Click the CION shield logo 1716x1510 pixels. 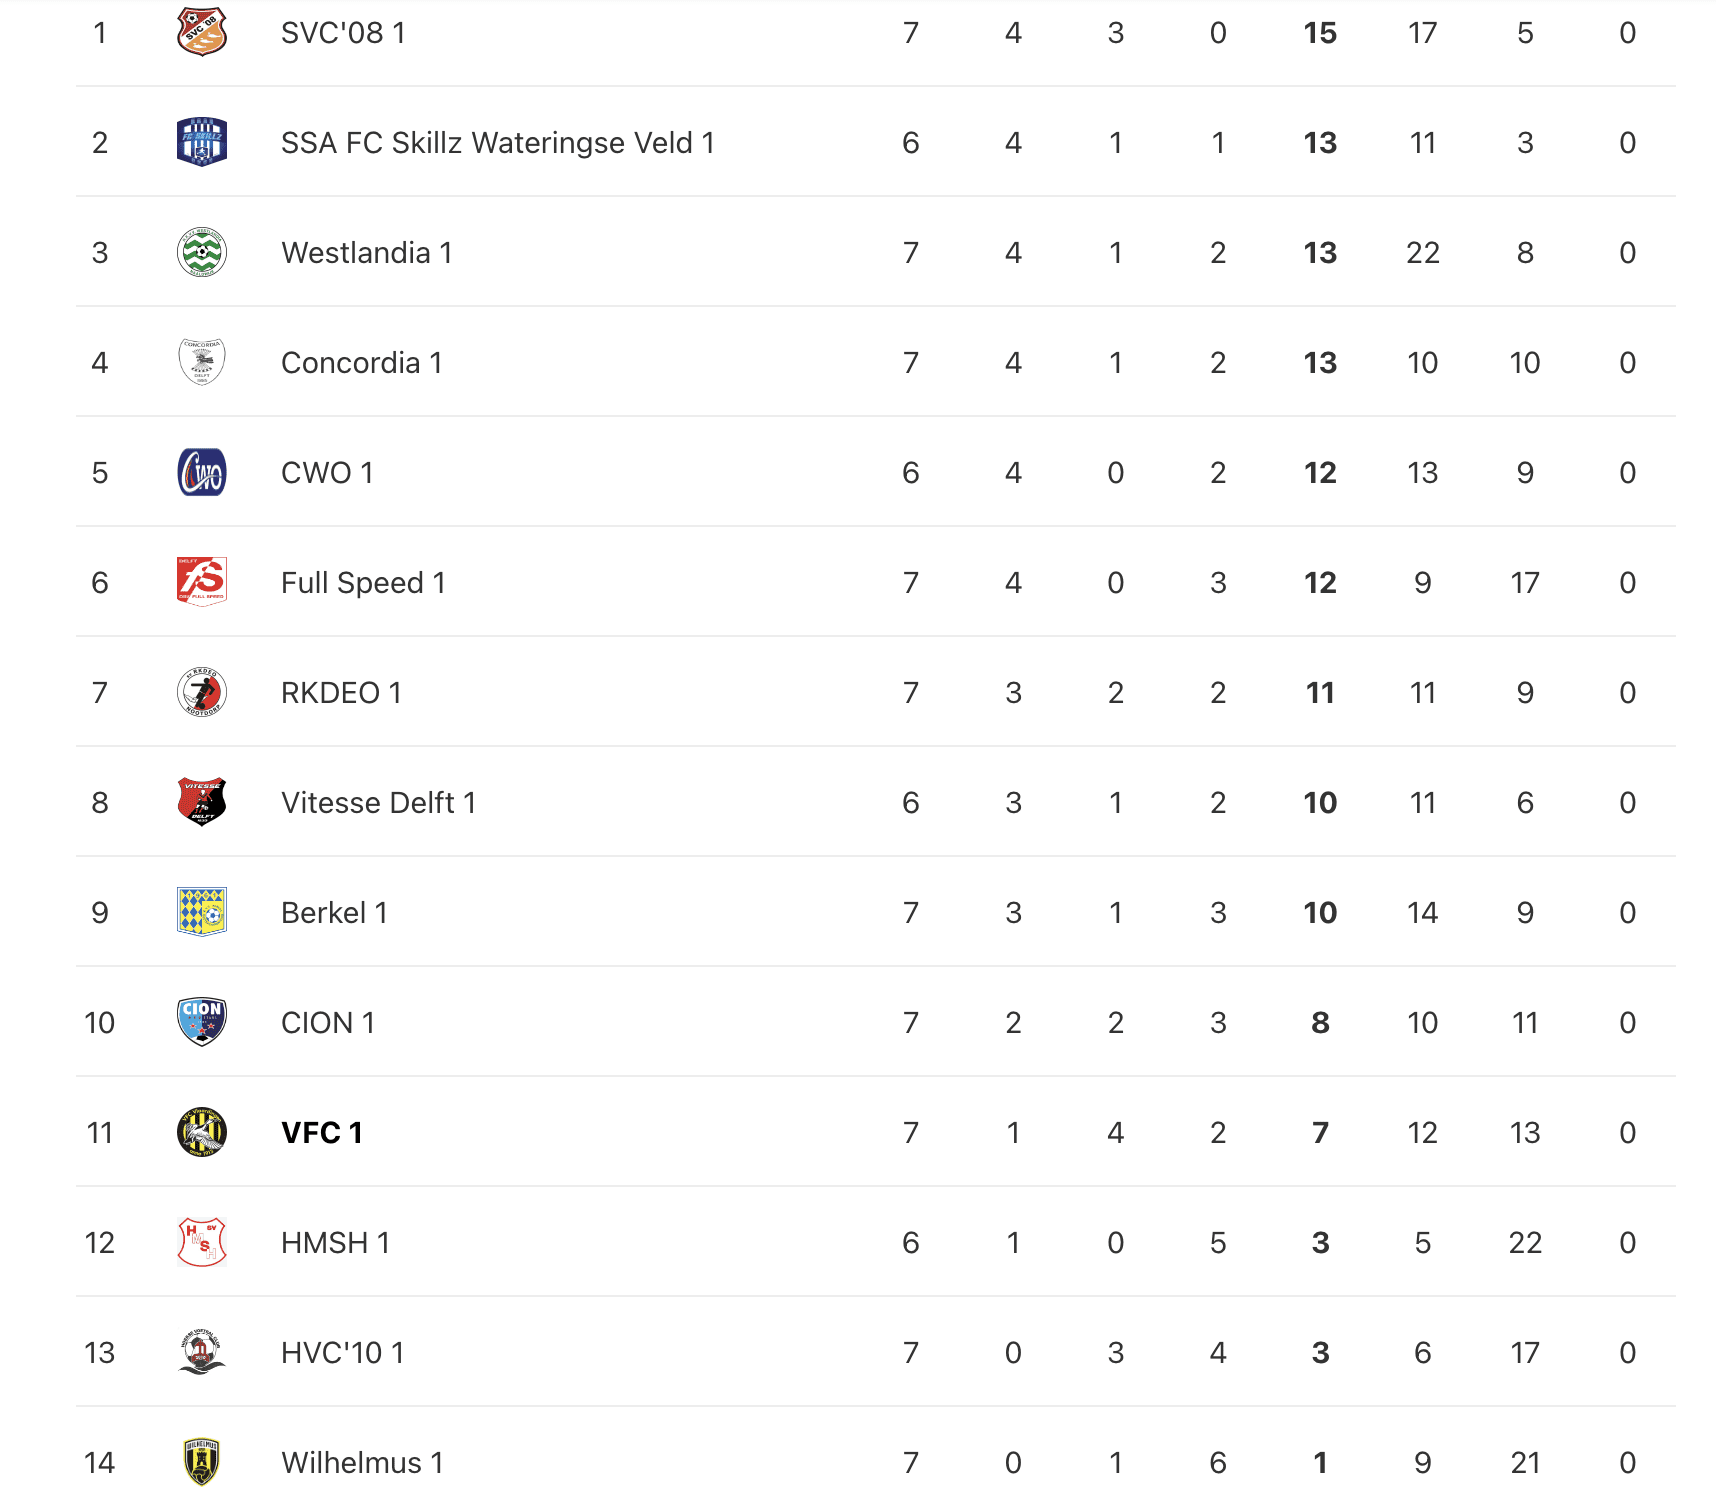(201, 1022)
